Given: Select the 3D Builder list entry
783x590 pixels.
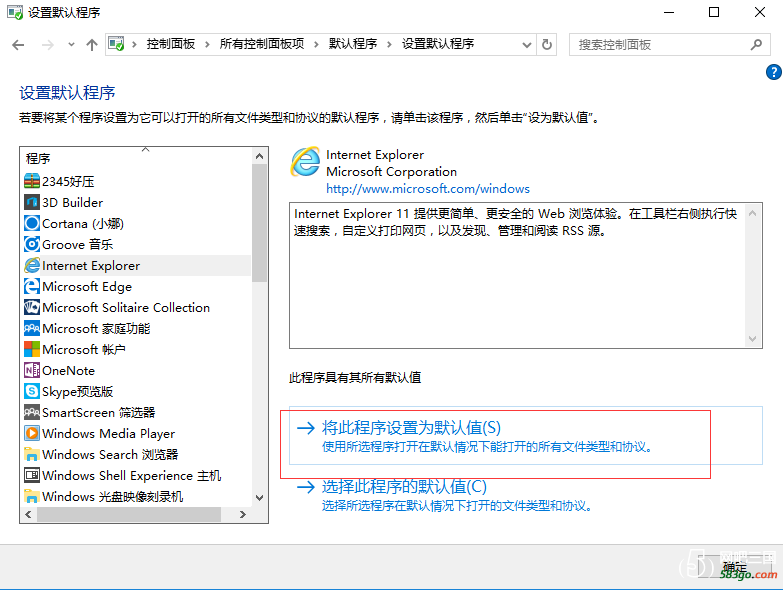Looking at the screenshot, I should [136, 202].
